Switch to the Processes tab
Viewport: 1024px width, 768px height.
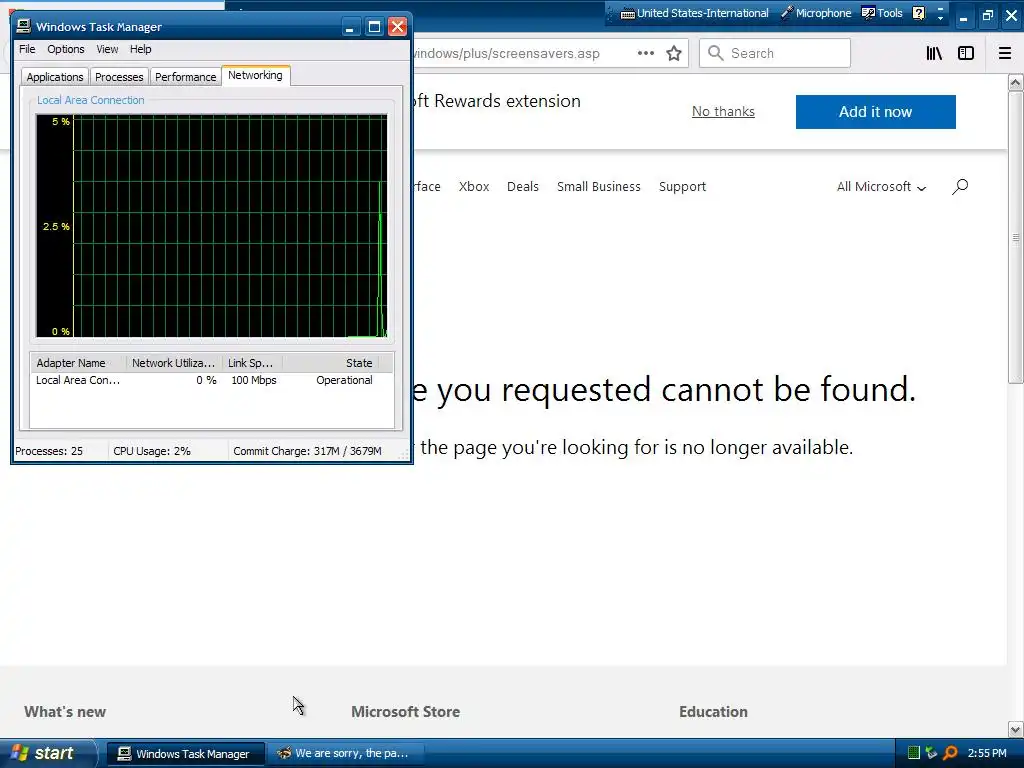(119, 76)
